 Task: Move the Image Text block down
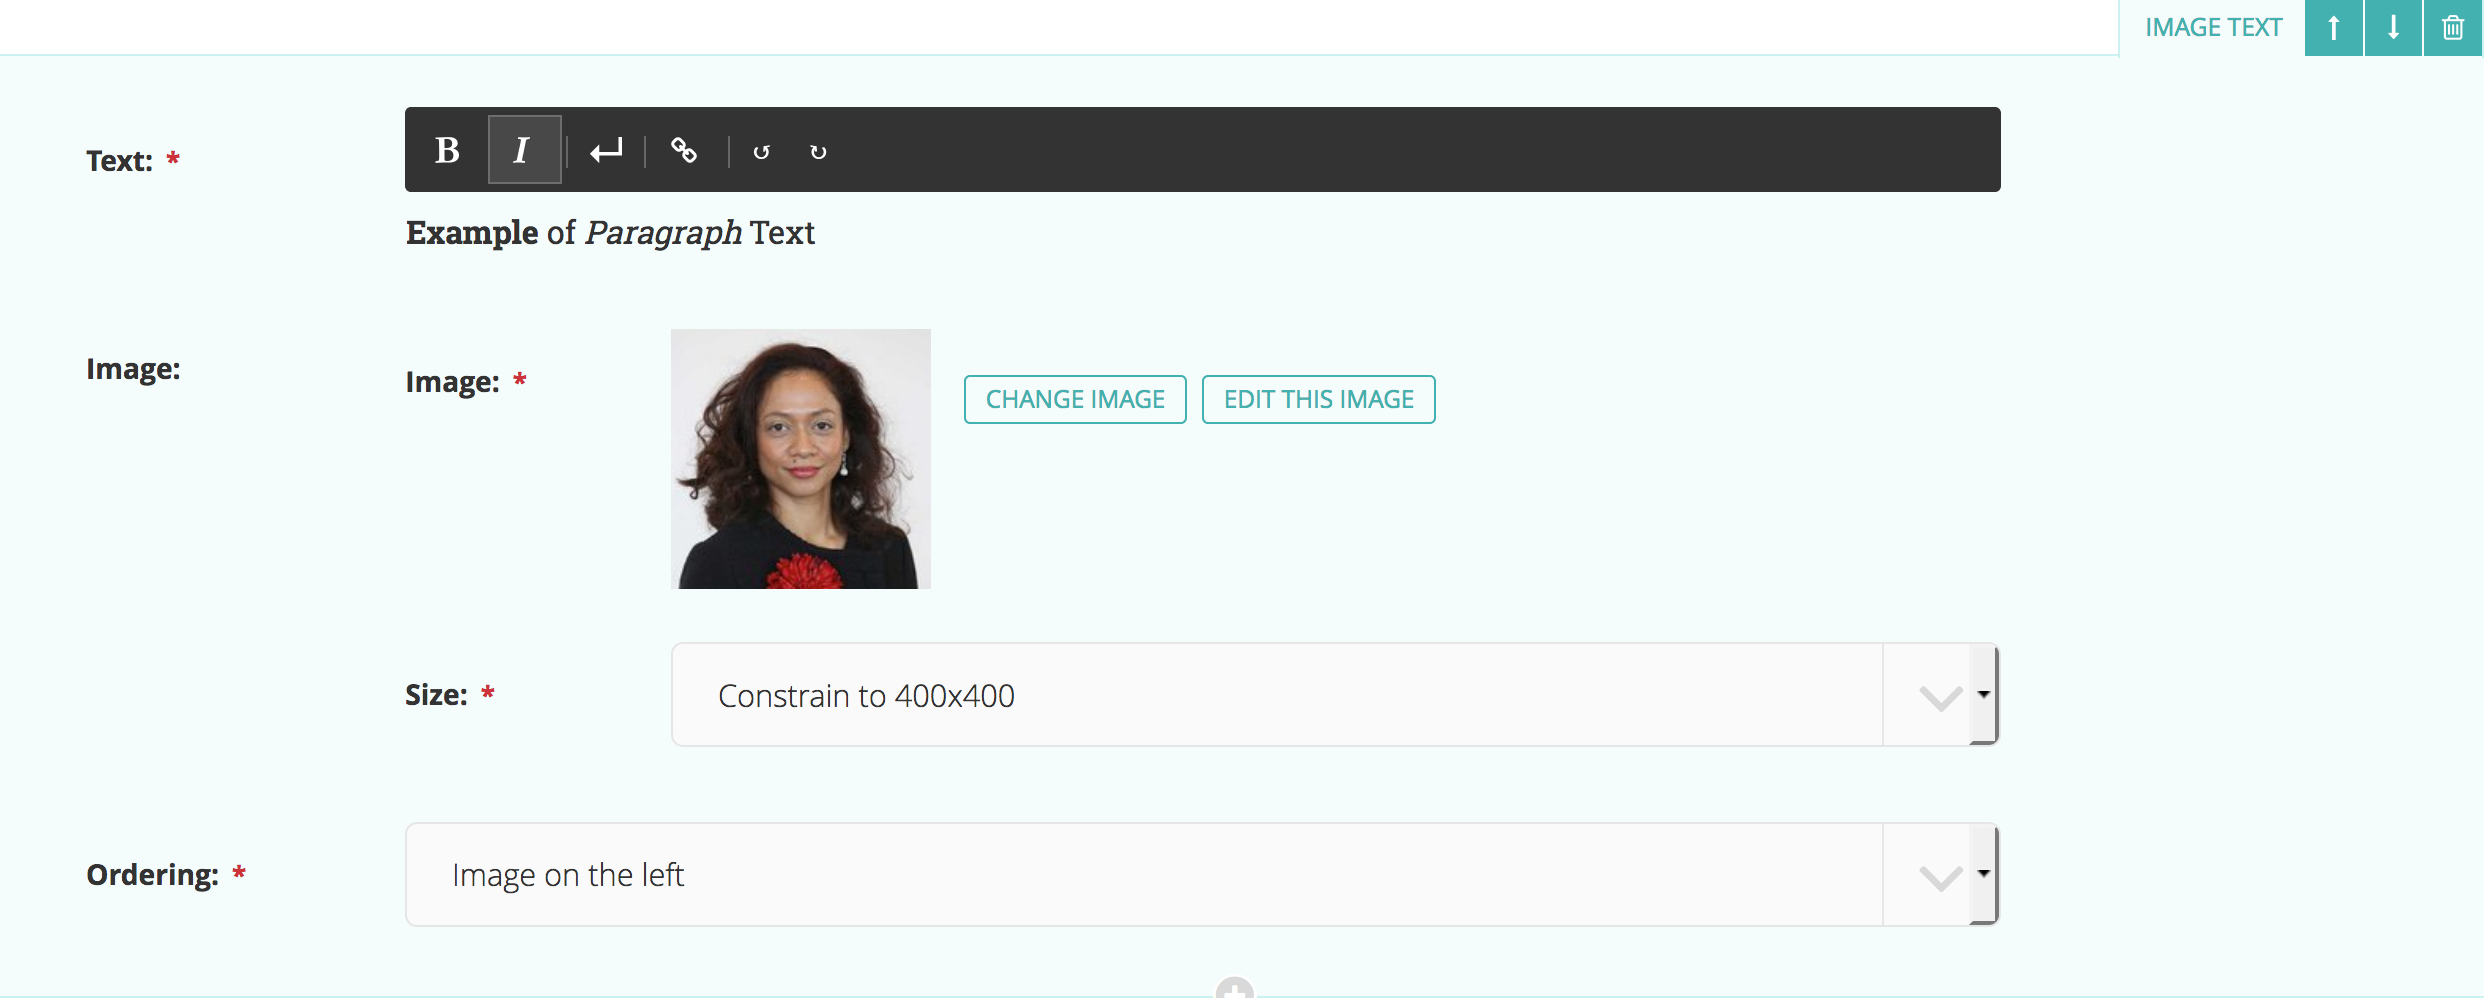[2393, 28]
